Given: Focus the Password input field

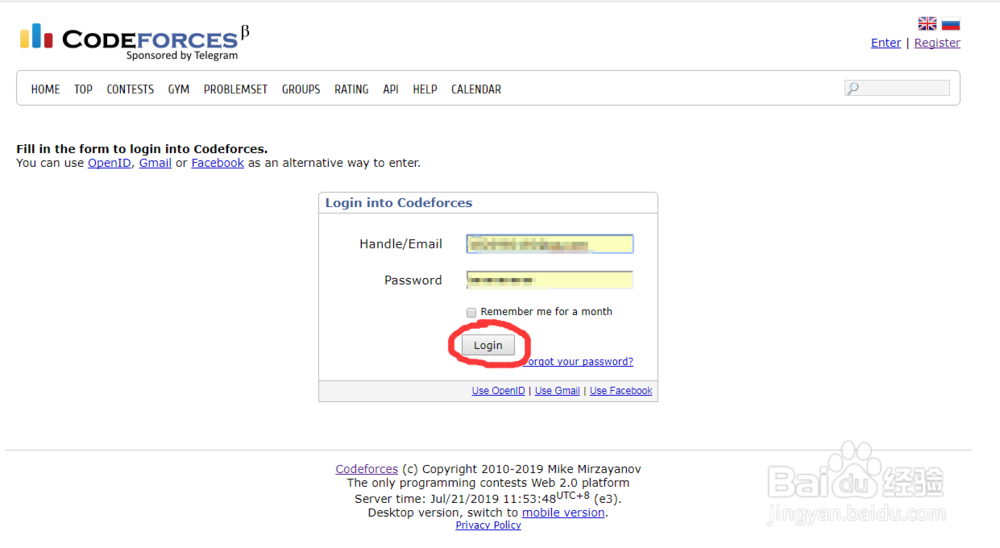Looking at the screenshot, I should point(550,280).
